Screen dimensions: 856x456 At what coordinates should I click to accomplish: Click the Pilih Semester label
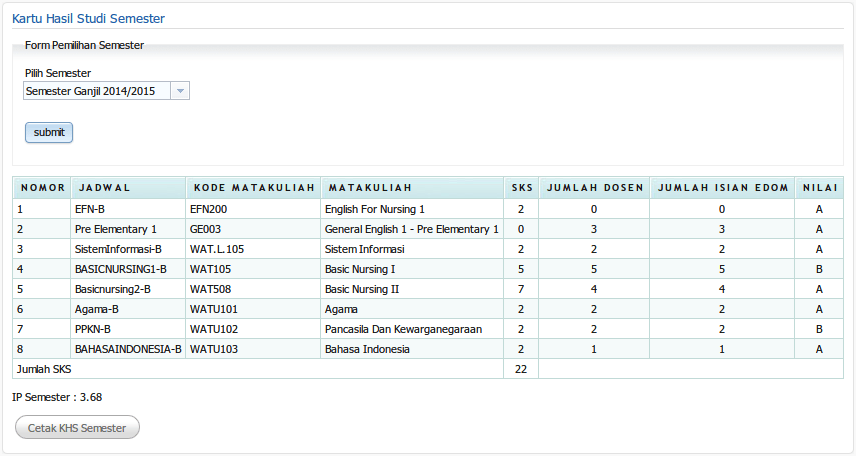click(58, 73)
